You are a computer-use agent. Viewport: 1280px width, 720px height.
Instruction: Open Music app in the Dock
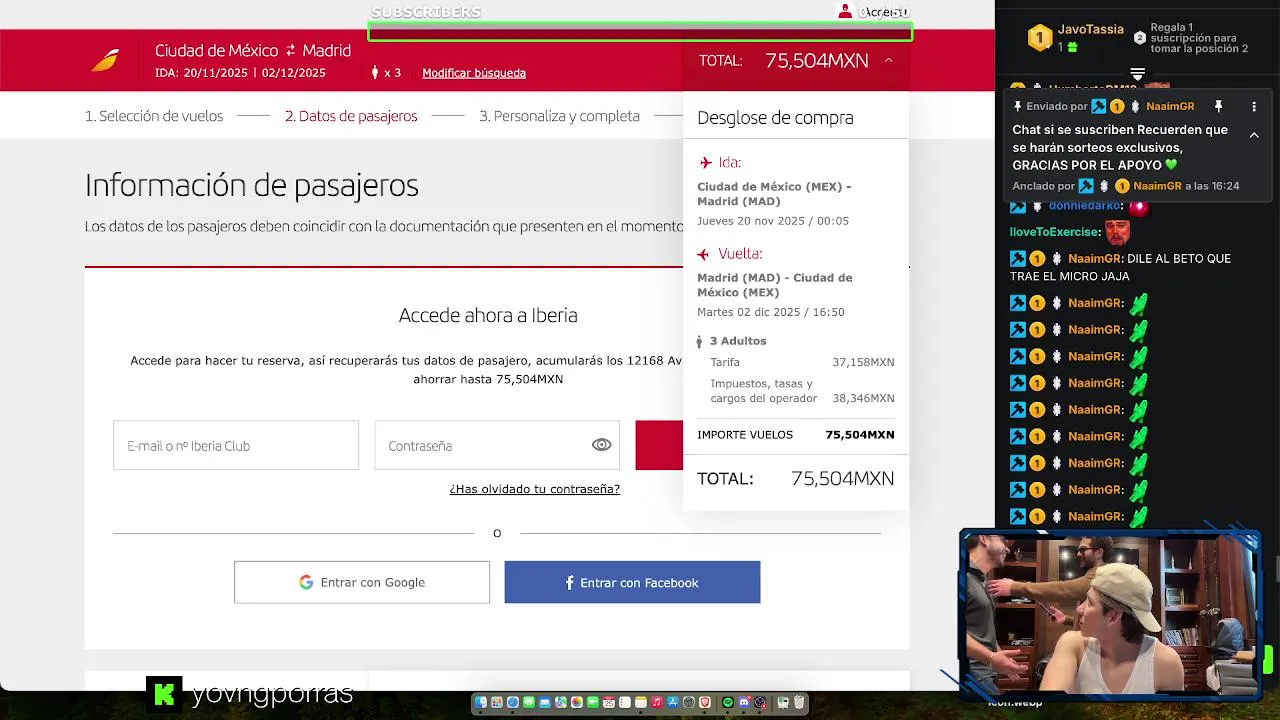[657, 702]
